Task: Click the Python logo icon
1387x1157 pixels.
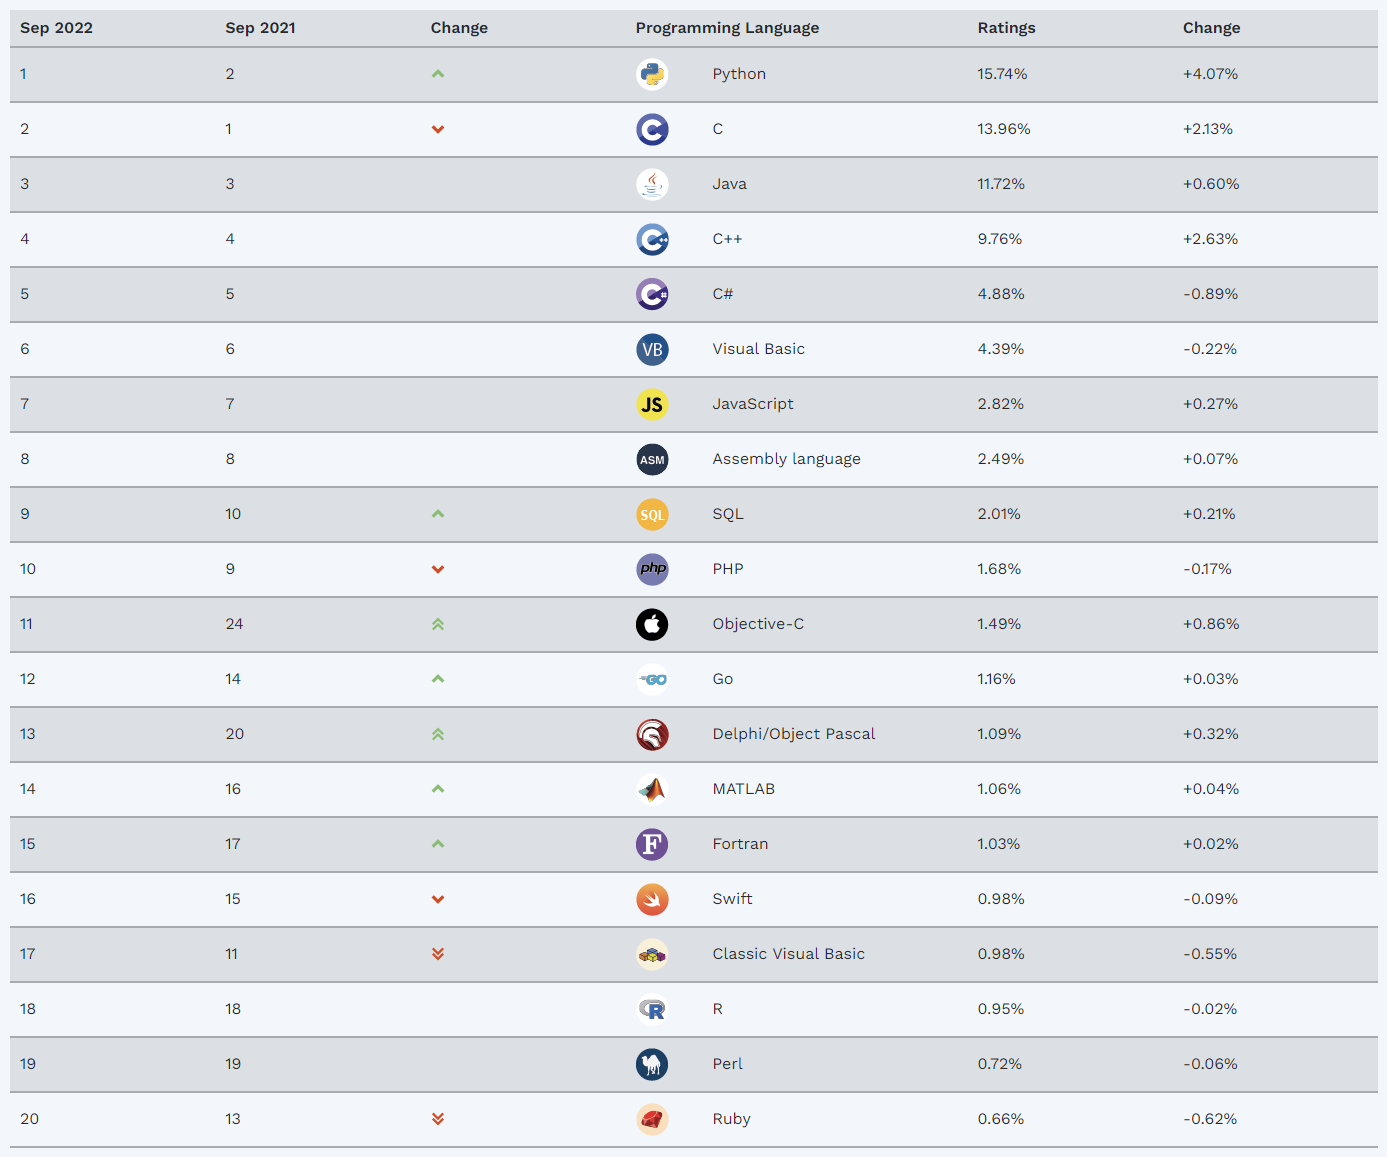Action: click(x=652, y=74)
